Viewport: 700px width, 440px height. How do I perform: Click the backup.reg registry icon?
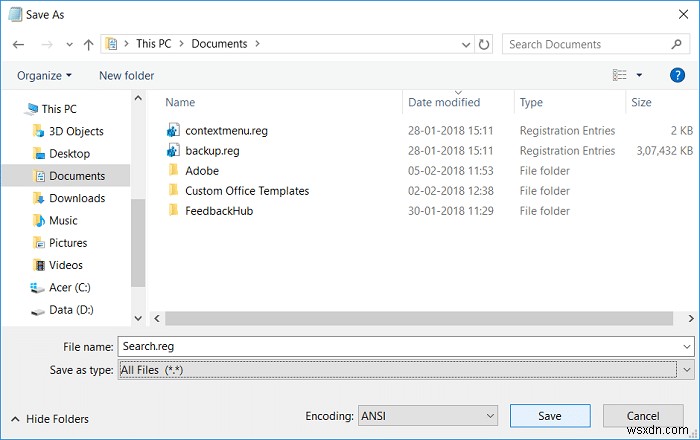pos(173,150)
